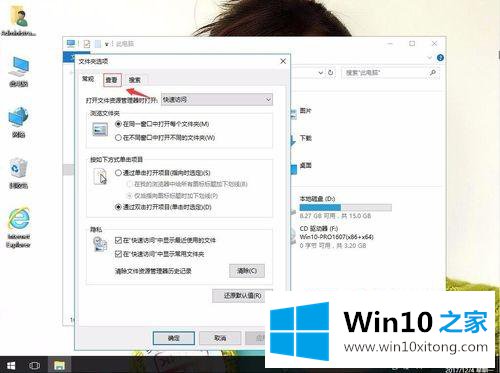The image size is (500, 373).
Task: Click the 取消 button
Action: tap(220, 338)
